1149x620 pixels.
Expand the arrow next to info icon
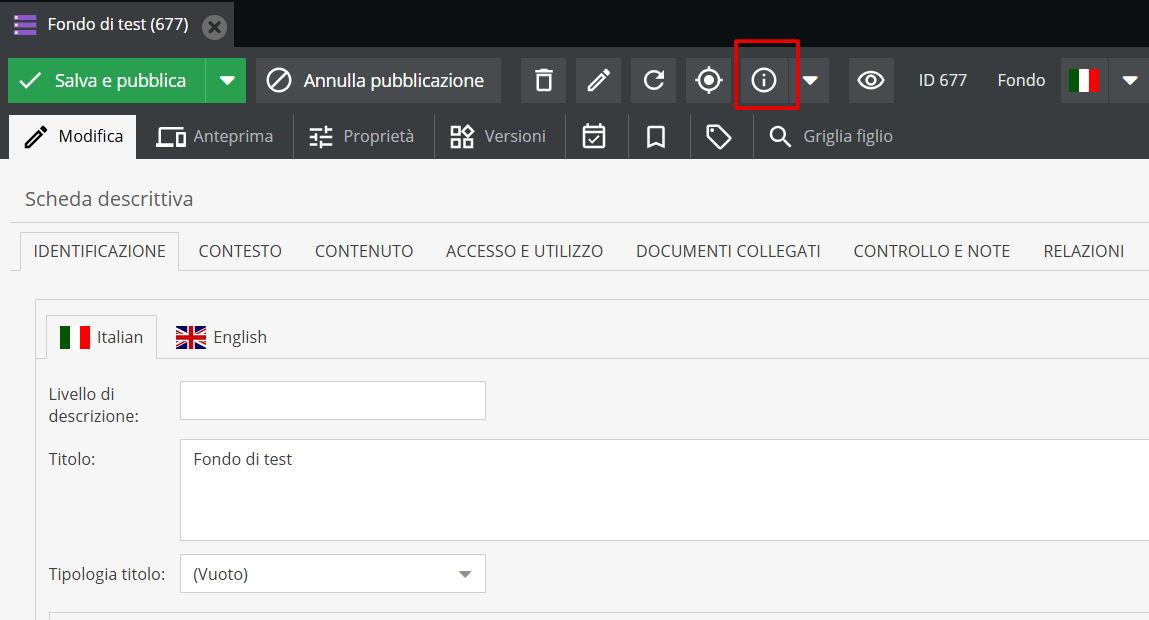(x=811, y=81)
